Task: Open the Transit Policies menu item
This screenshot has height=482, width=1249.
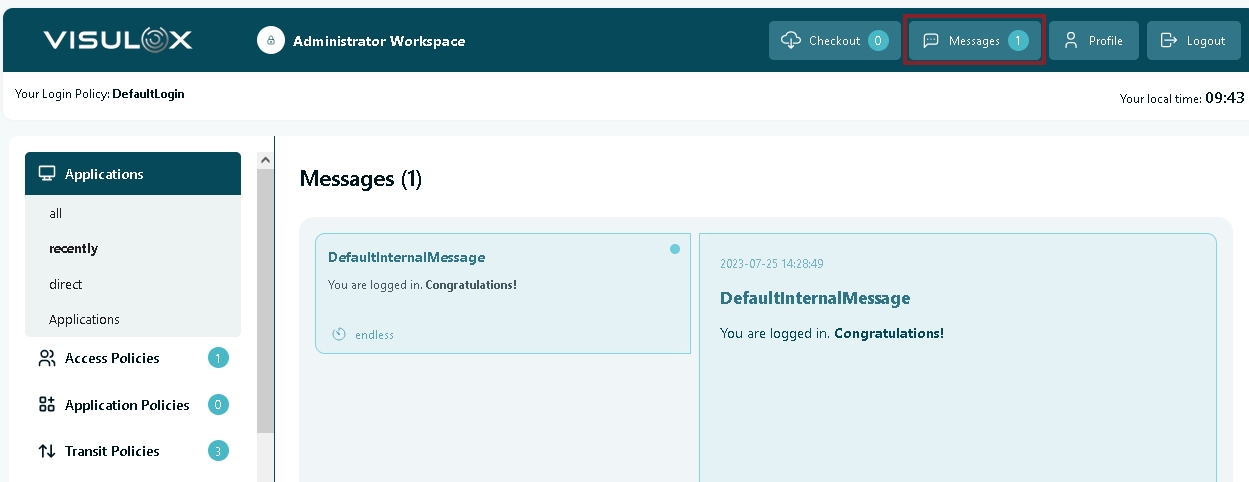Action: [112, 451]
